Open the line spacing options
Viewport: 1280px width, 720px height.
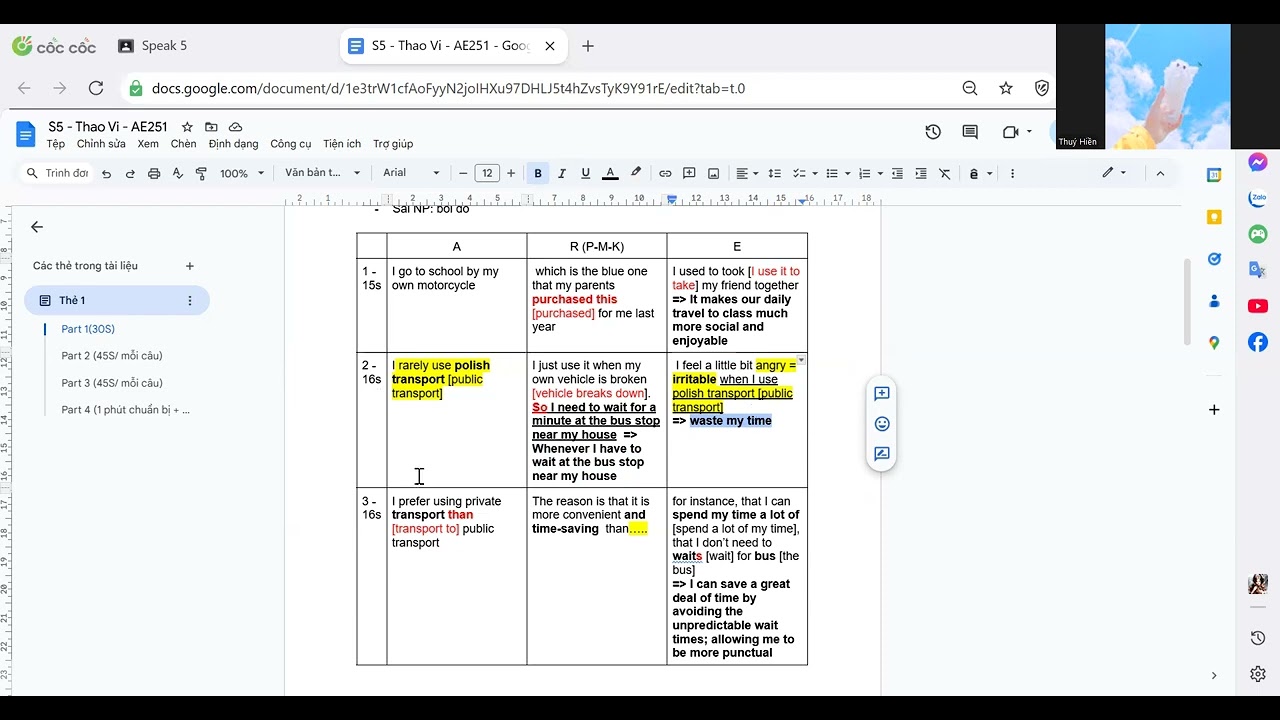tap(774, 173)
